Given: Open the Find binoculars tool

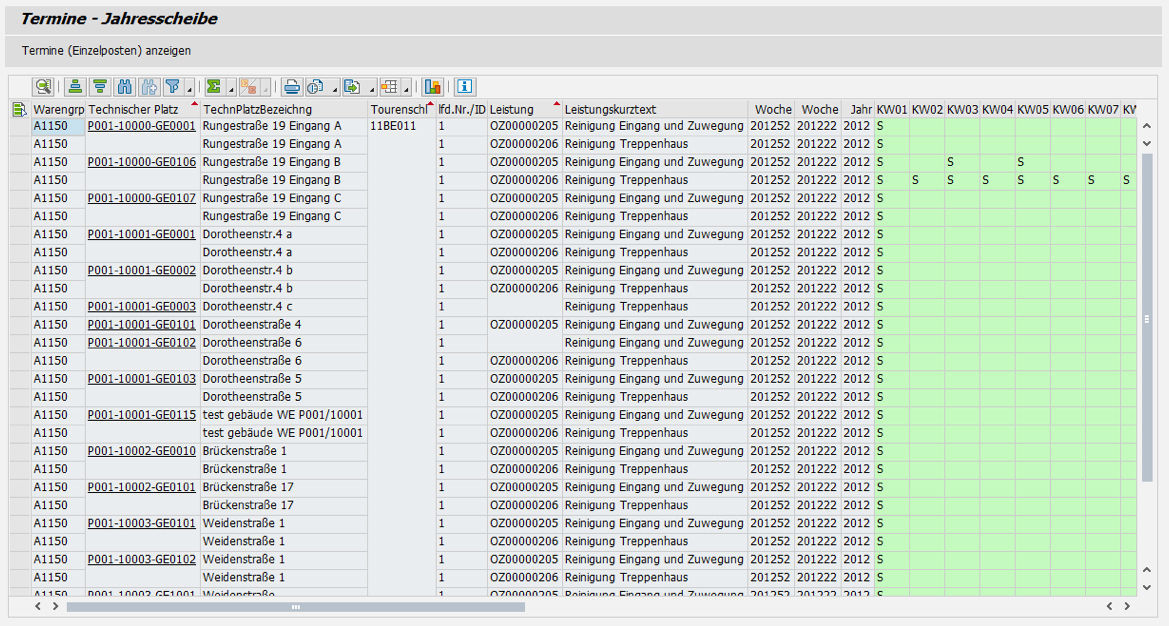Looking at the screenshot, I should [125, 87].
